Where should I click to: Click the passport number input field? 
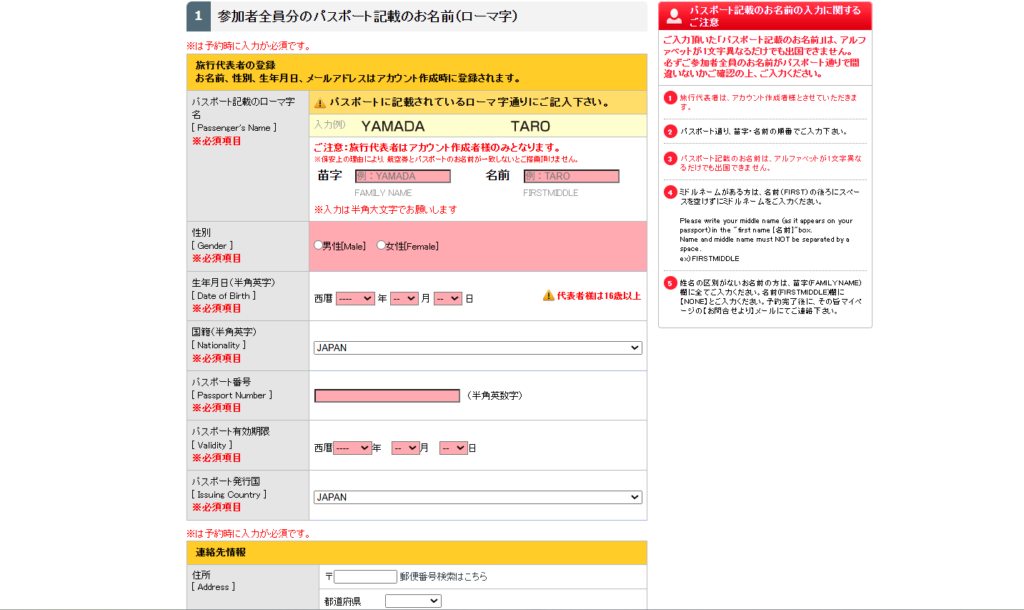point(387,396)
